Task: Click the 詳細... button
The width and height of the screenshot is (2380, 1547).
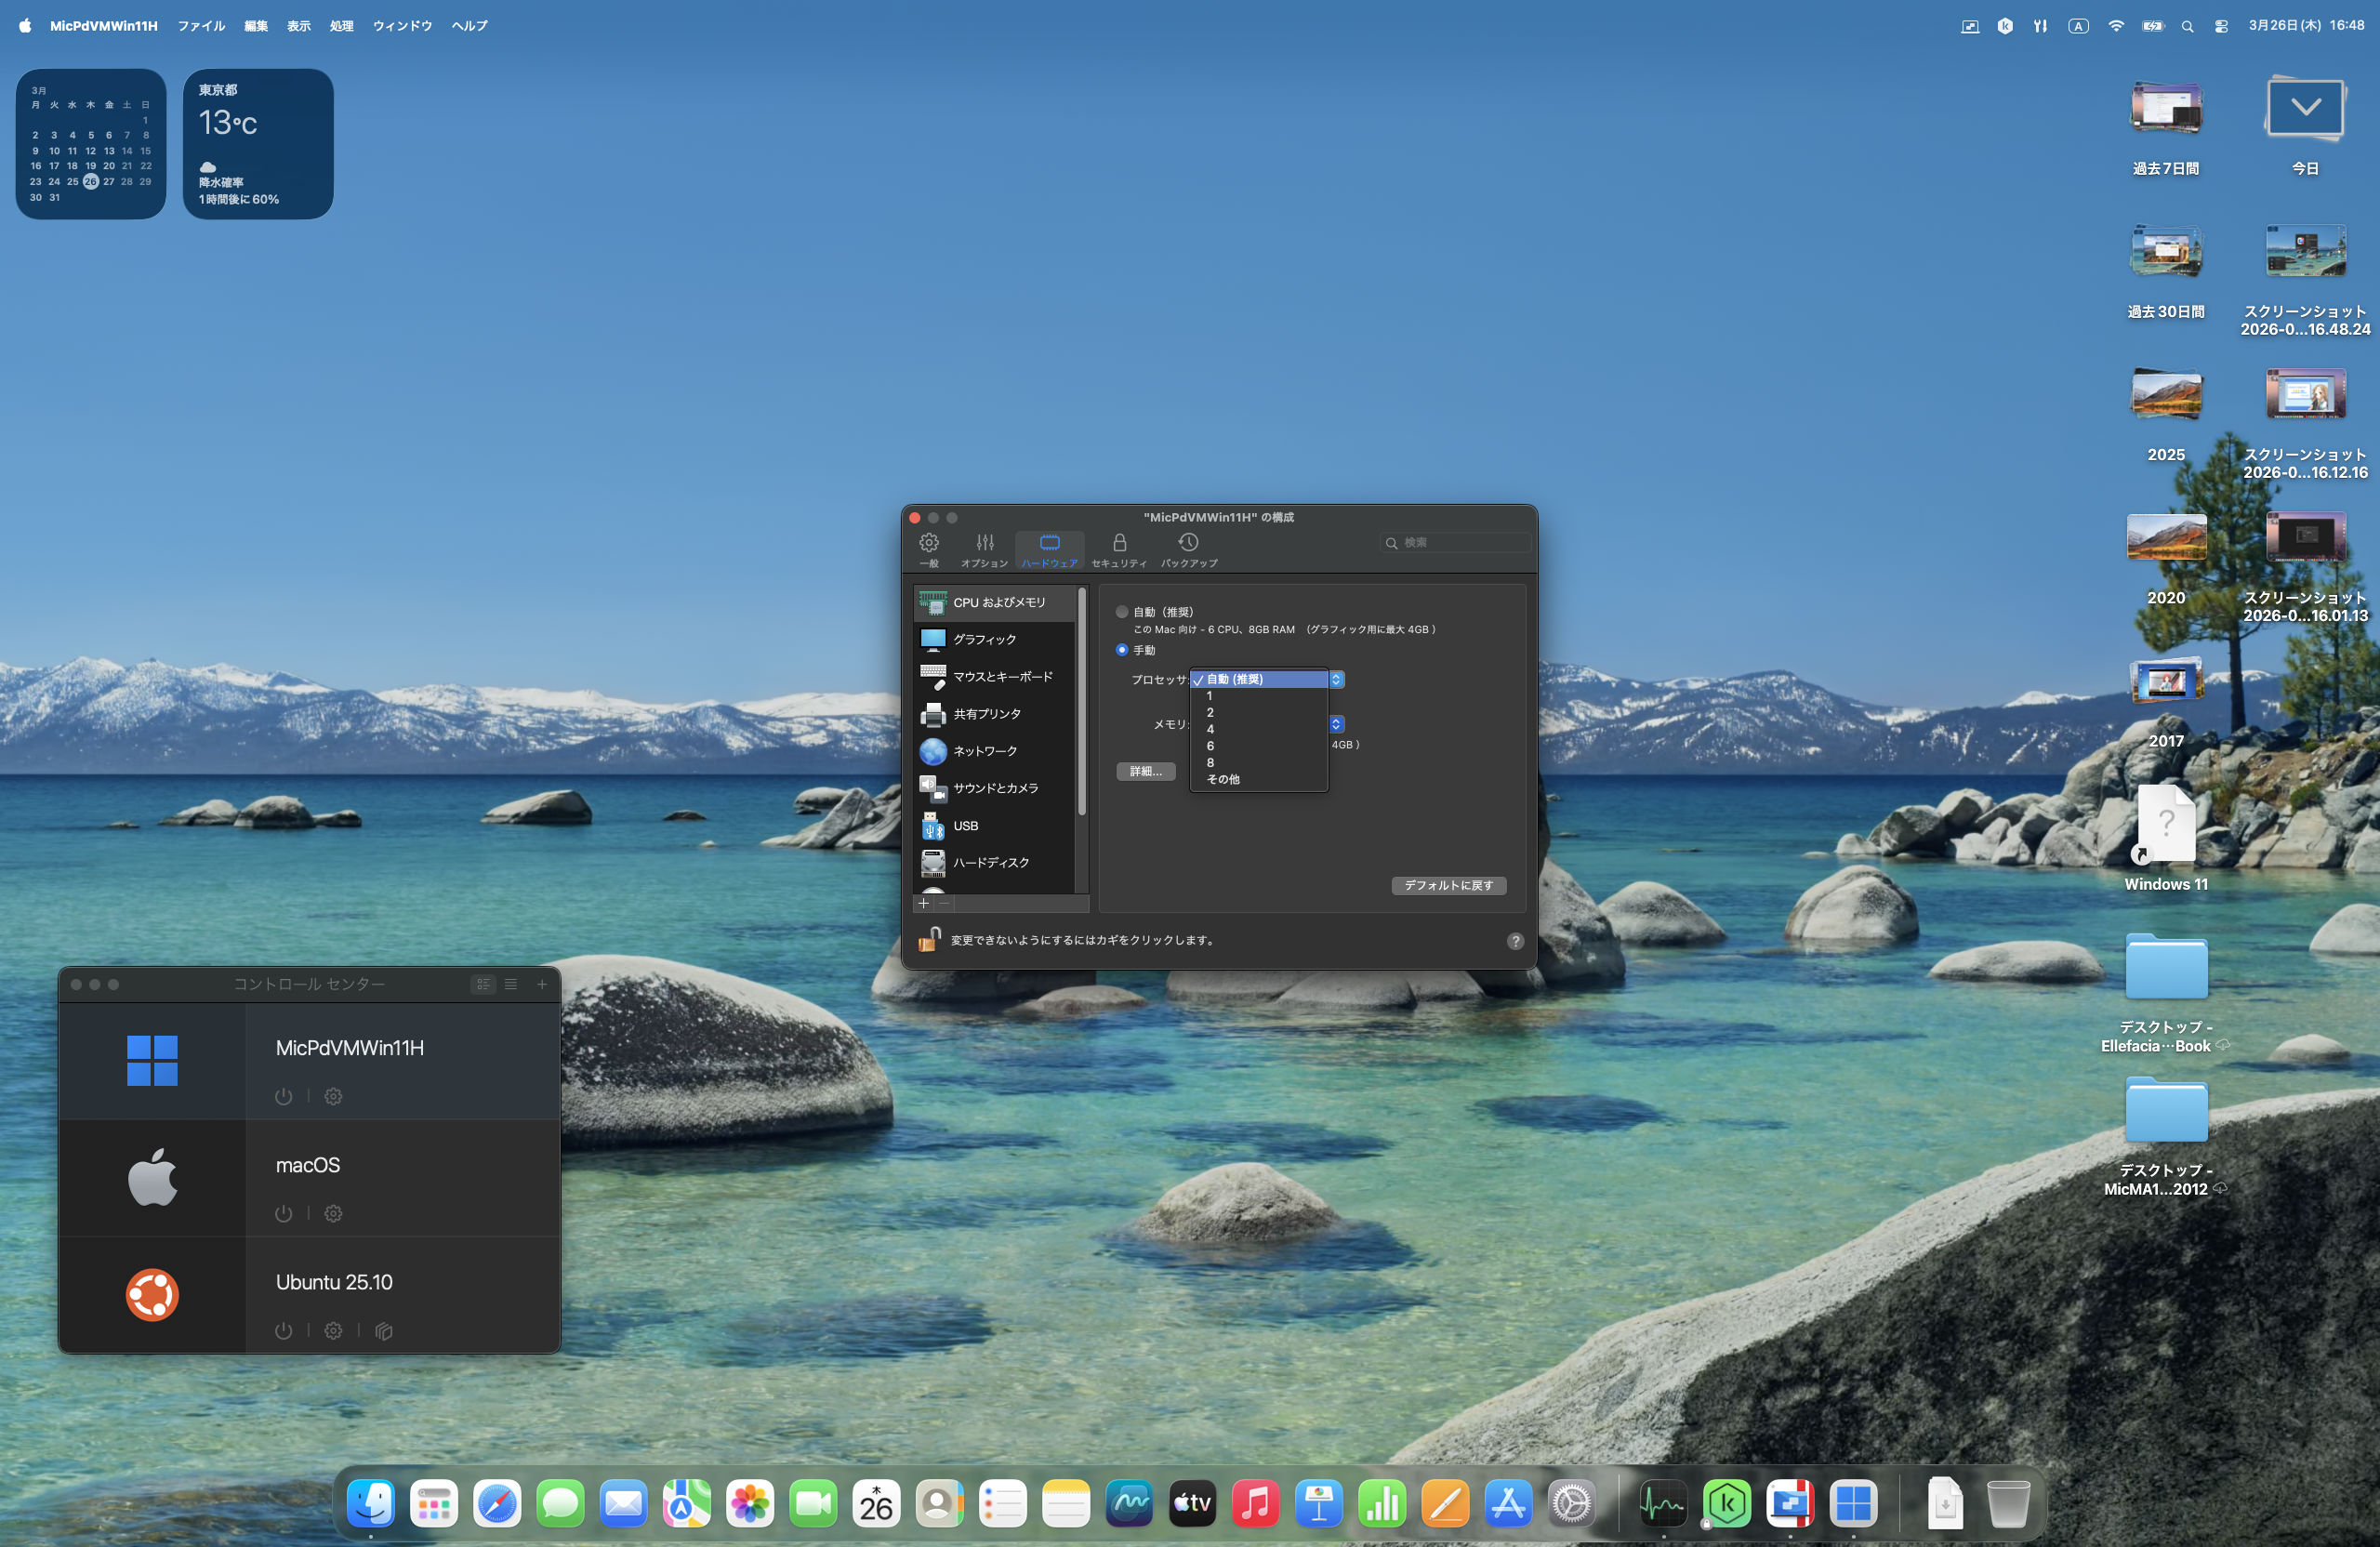Action: tap(1145, 771)
